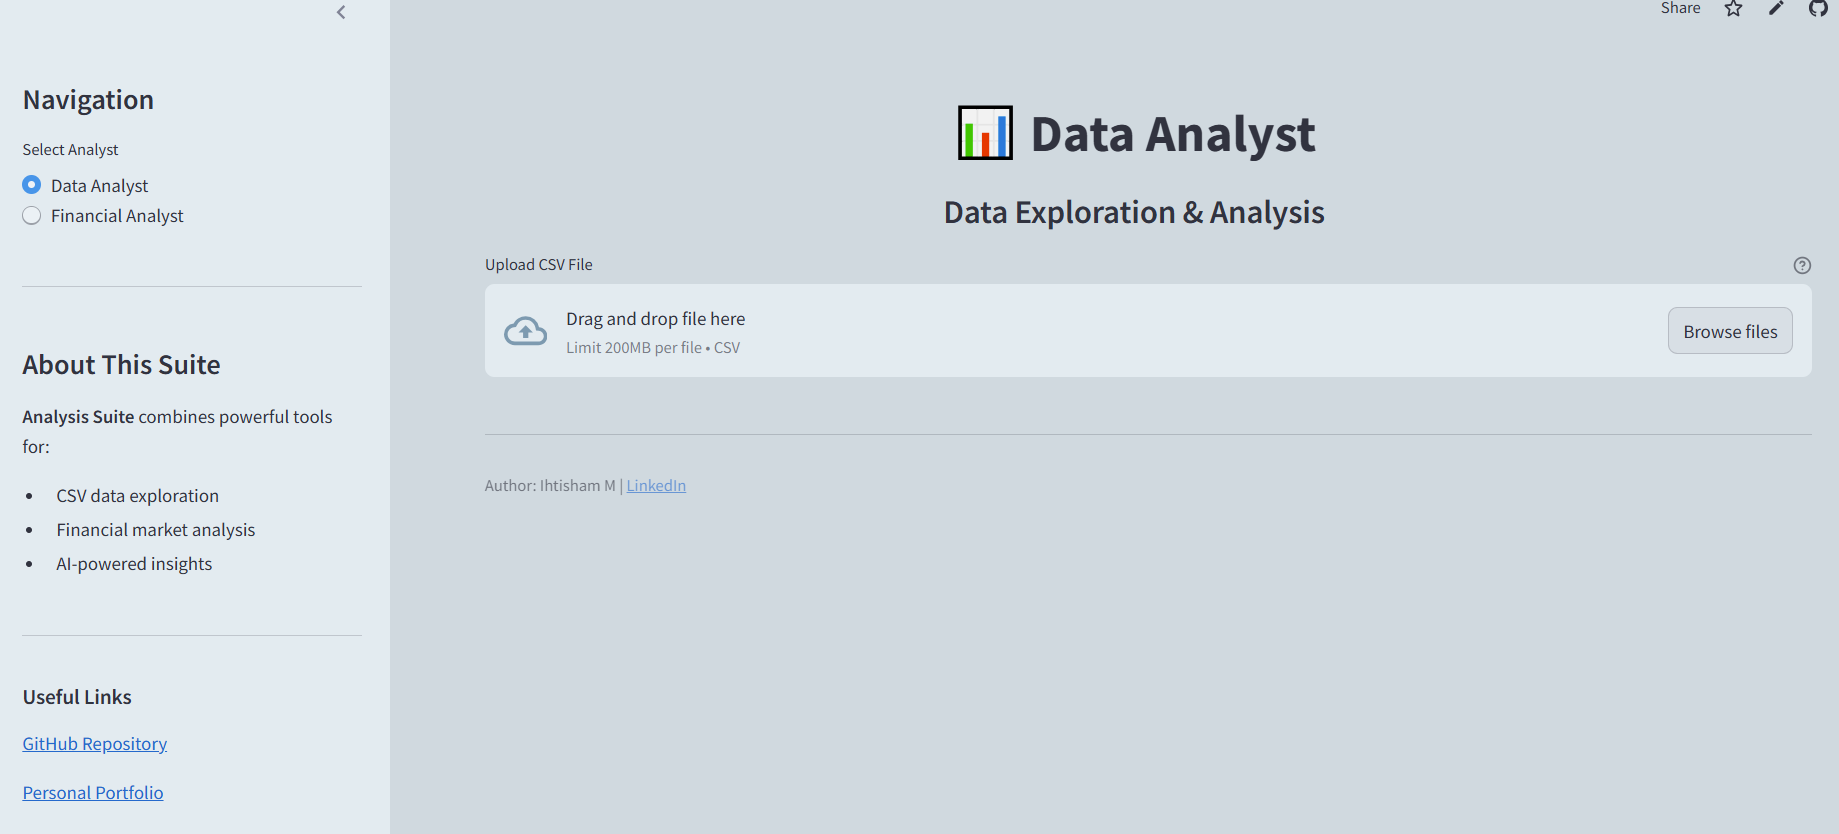Visit the Personal Portfolio link

tap(93, 793)
